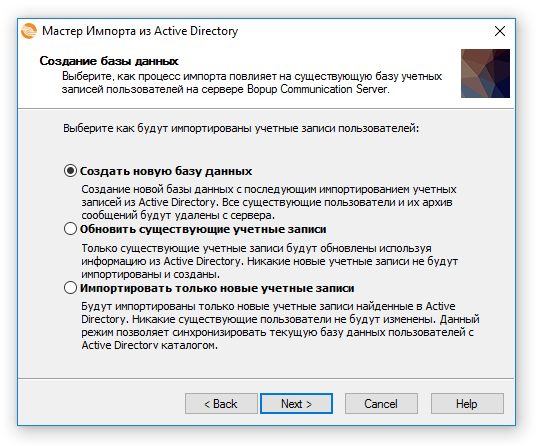Click the polygon artwork image in header
Screen dimensions: 536x446
coord(485,73)
